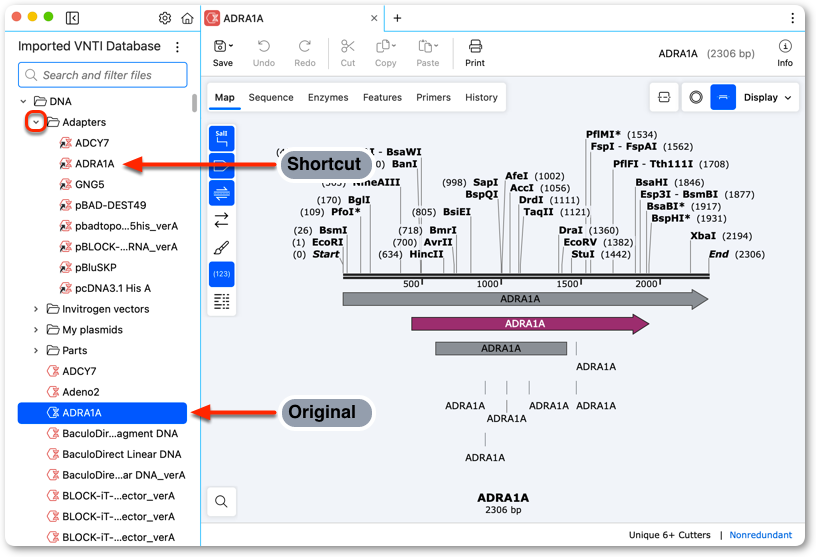Toggle primers display in side toolbar
This screenshot has width=816, height=557.
(x=222, y=193)
